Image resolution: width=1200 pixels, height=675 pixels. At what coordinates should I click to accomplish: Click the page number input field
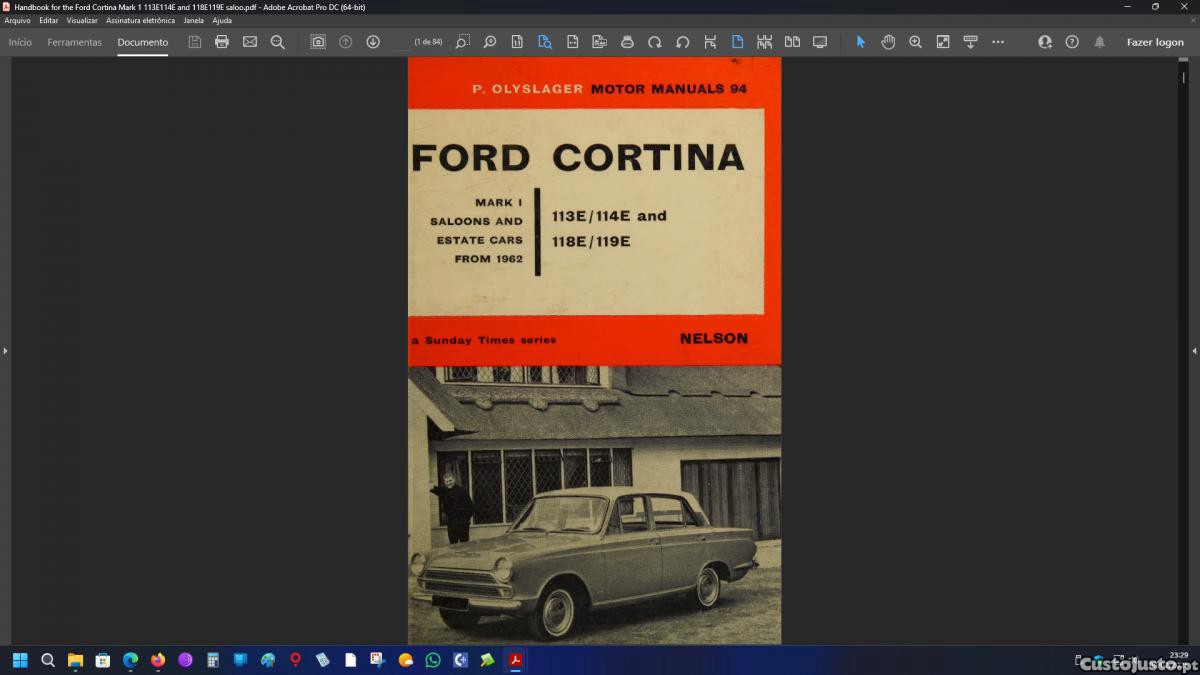coord(402,42)
